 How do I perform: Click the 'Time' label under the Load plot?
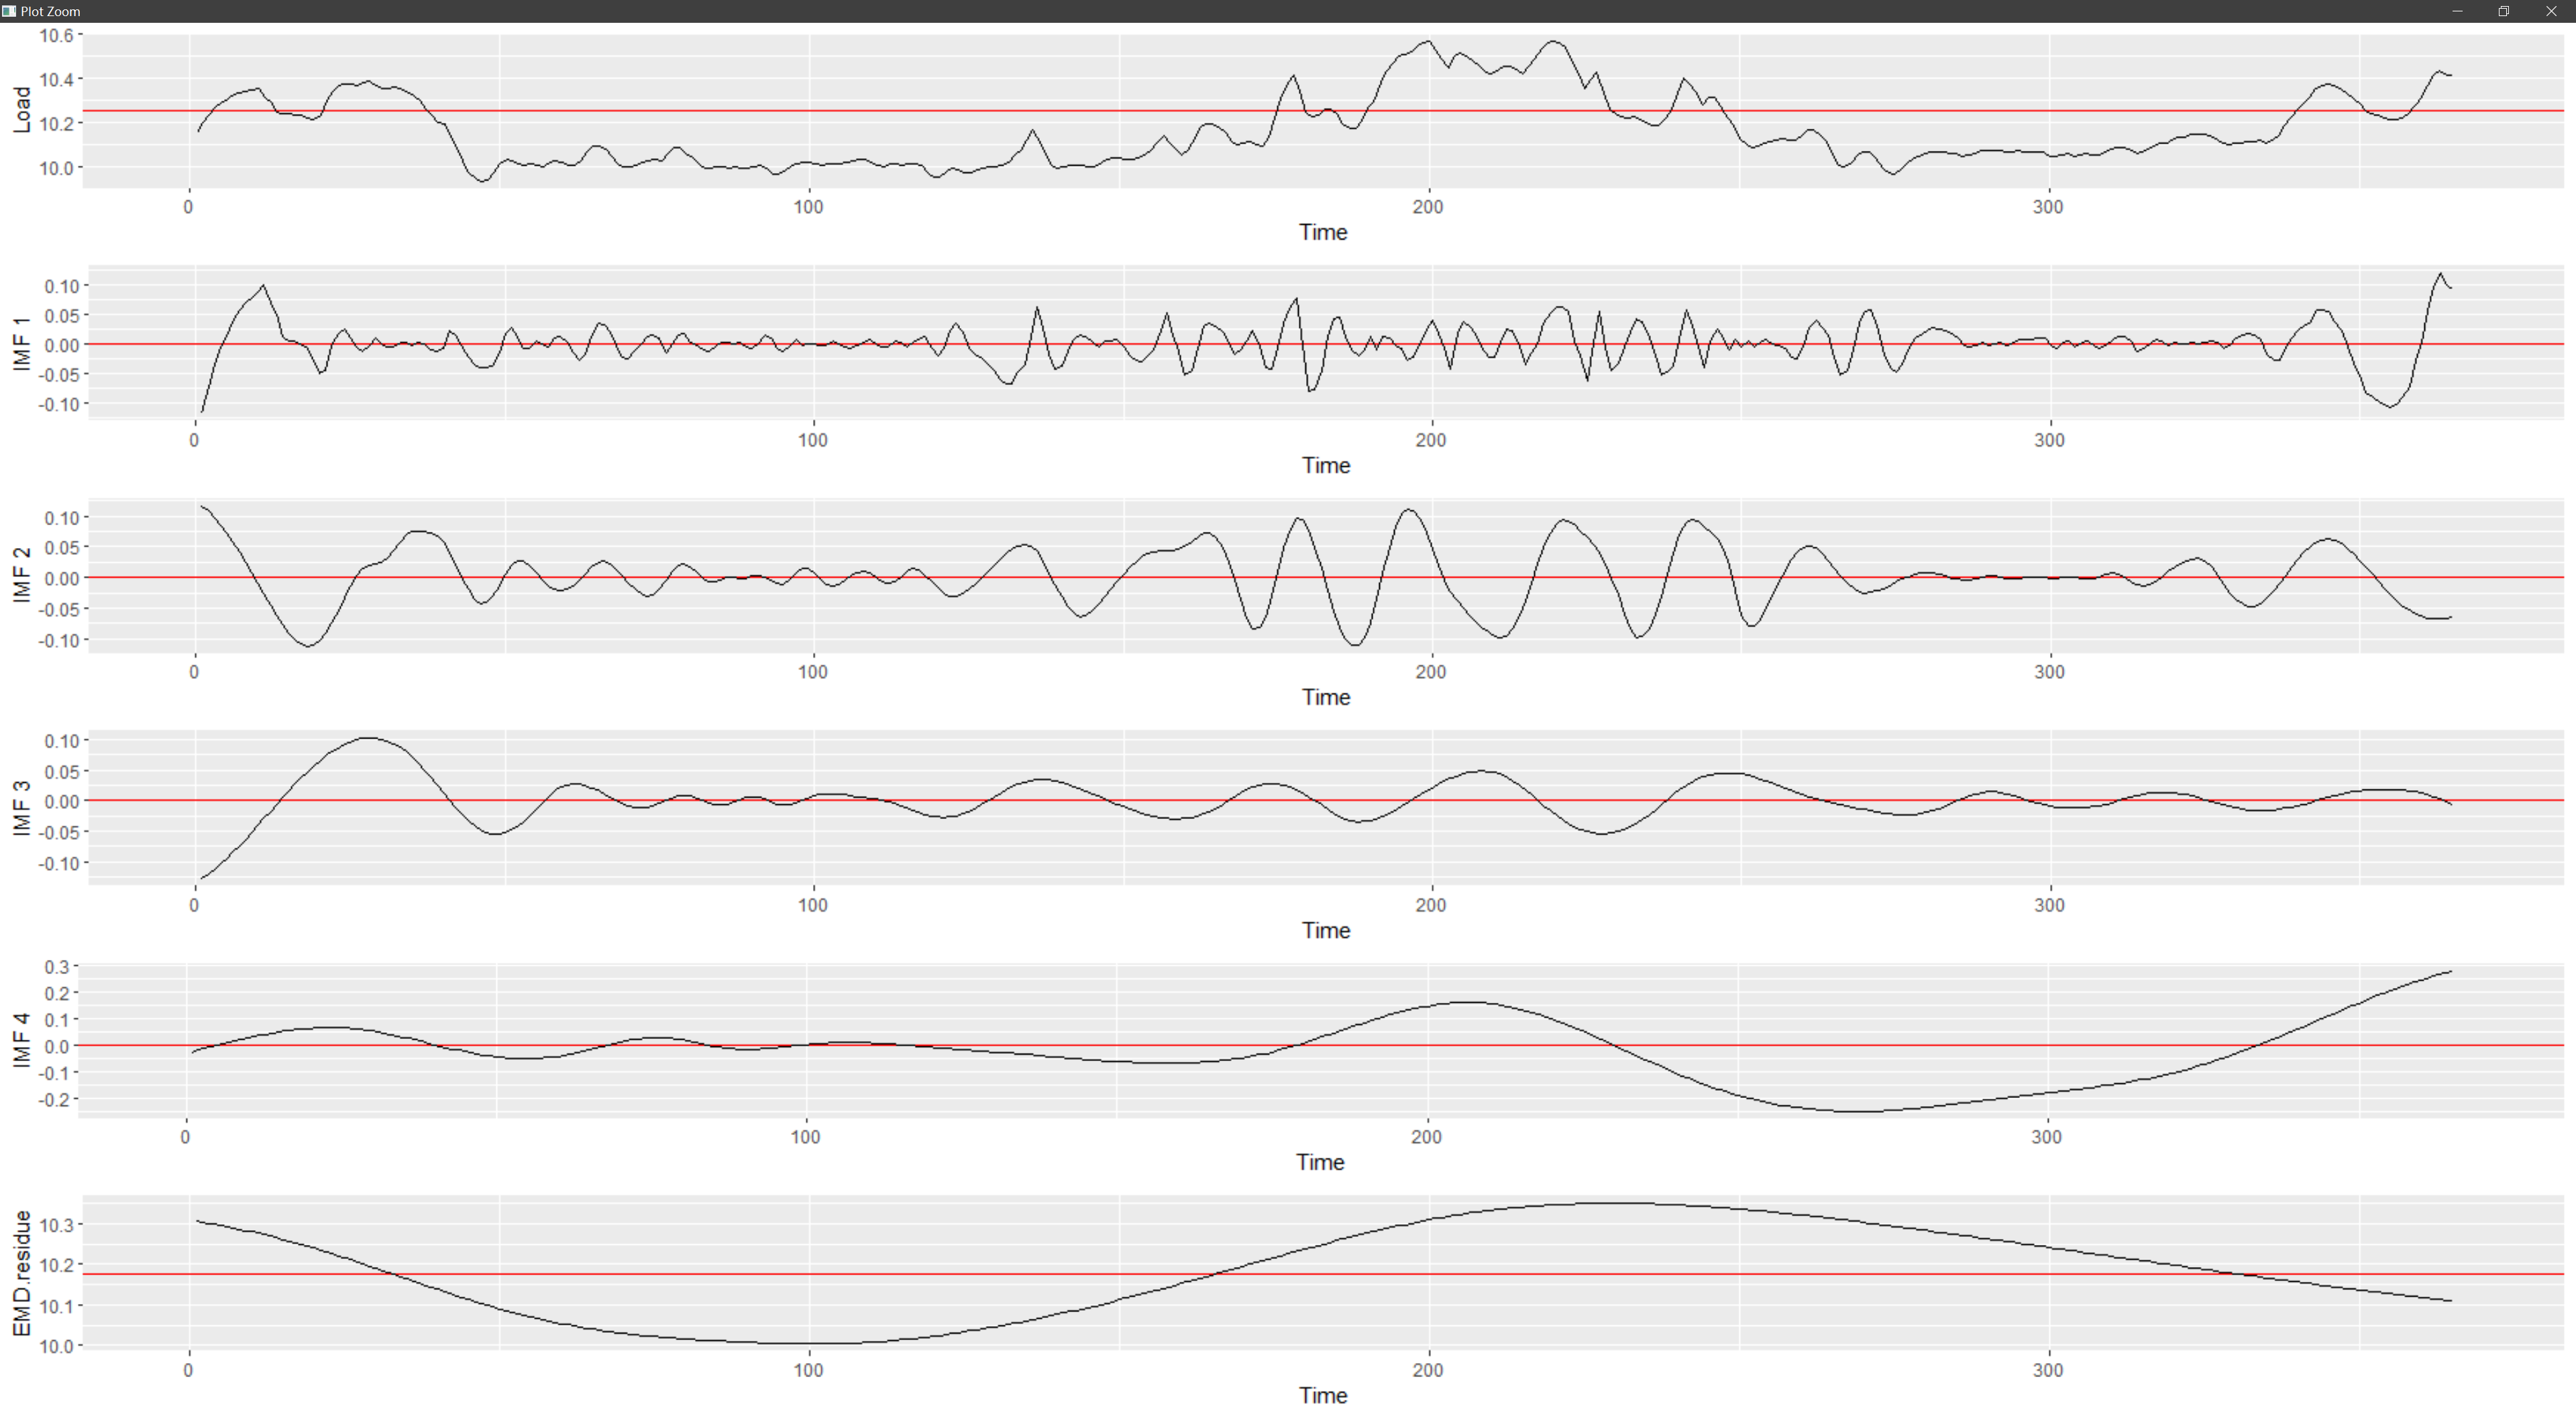point(1323,232)
